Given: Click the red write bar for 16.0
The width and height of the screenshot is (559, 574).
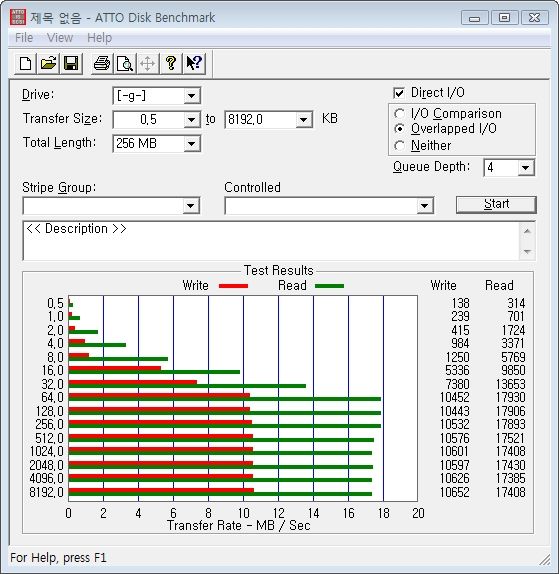Looking at the screenshot, I should click(x=115, y=368).
